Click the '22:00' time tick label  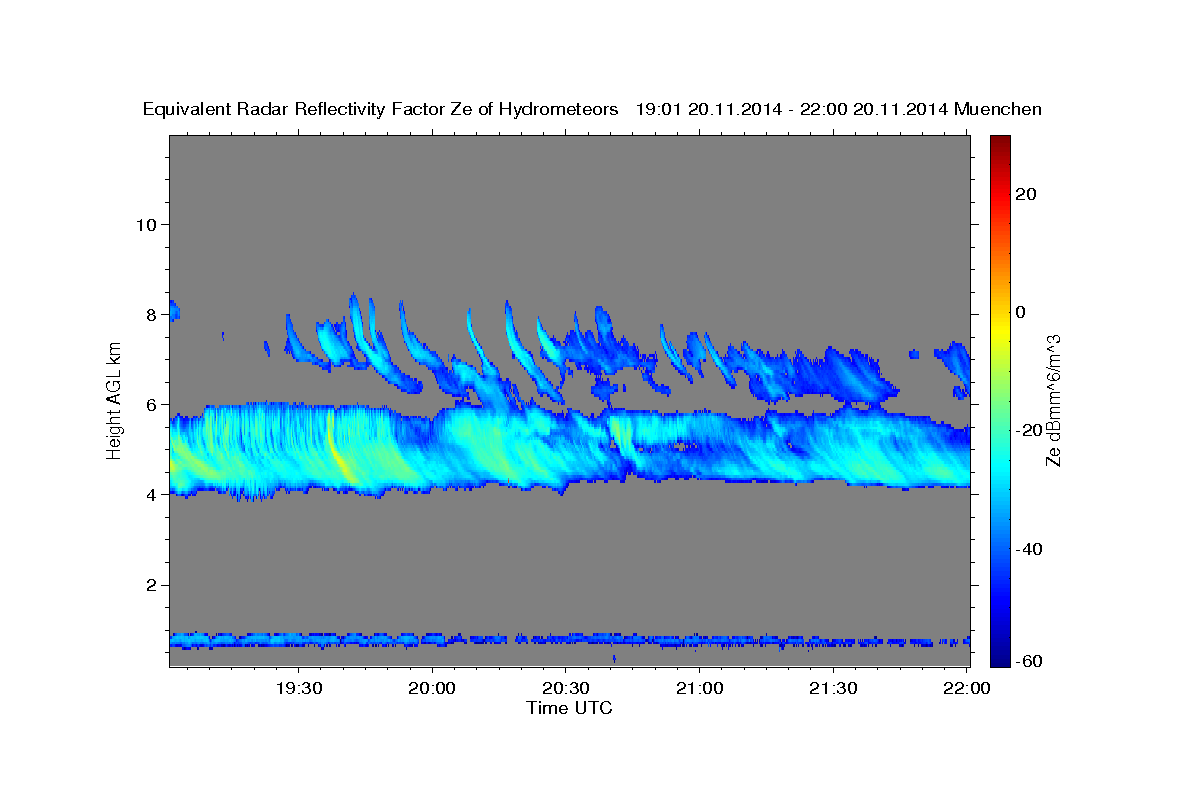(967, 688)
